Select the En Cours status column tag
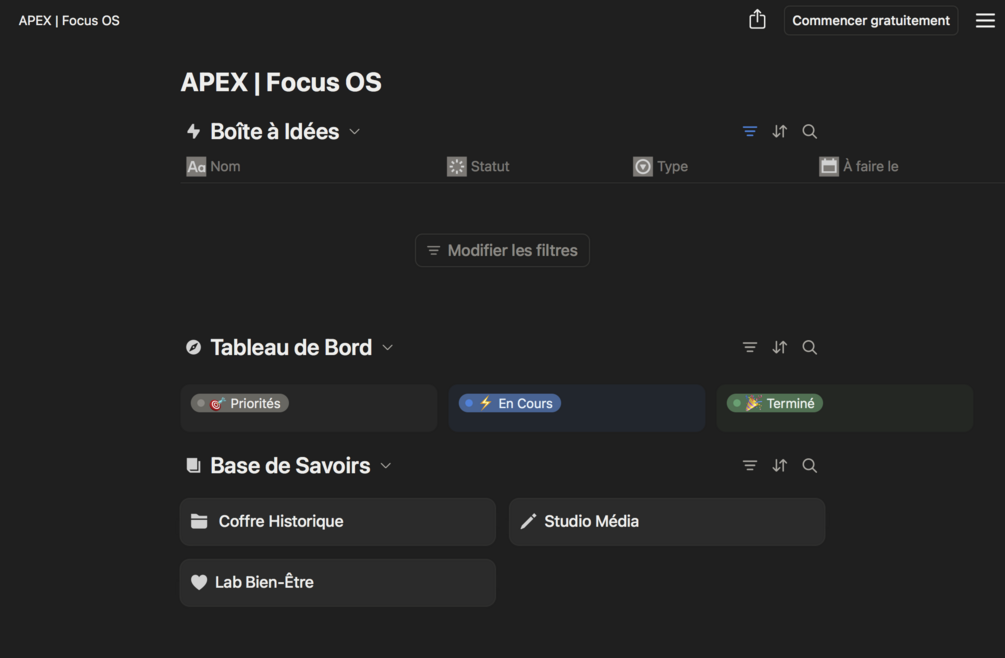The height and width of the screenshot is (658, 1005). point(510,403)
